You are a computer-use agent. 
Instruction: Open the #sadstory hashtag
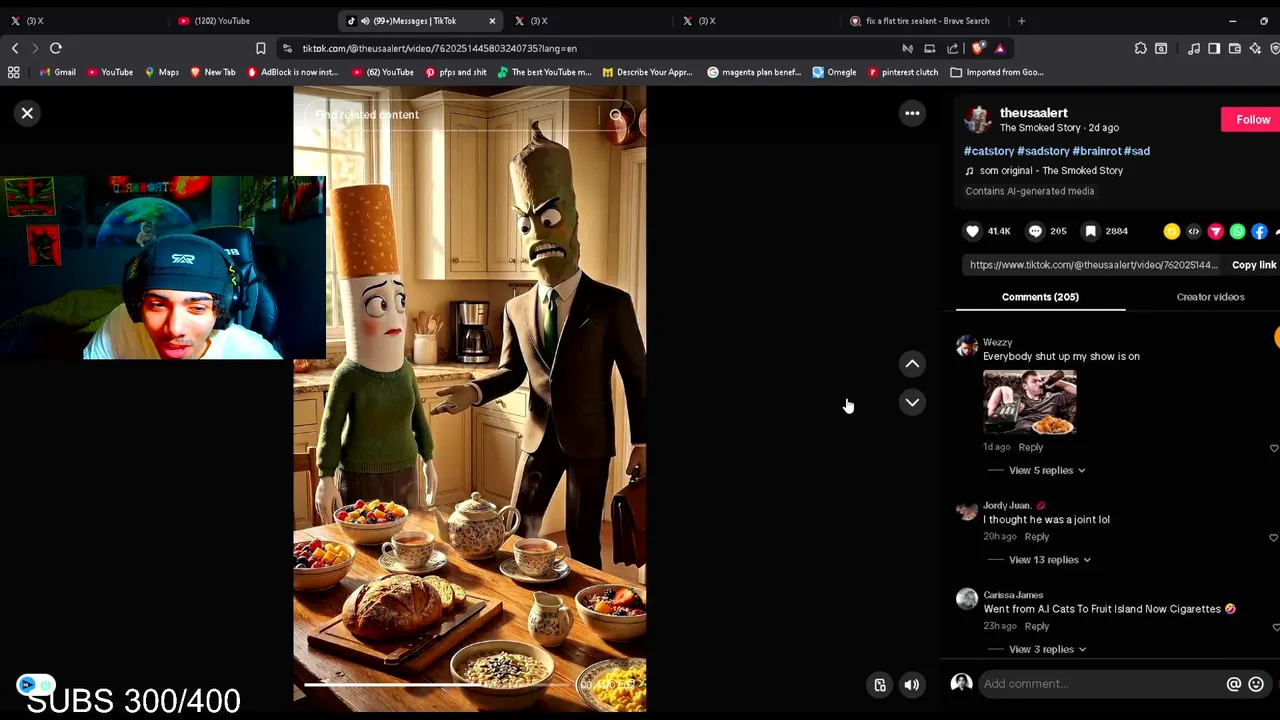[1043, 151]
